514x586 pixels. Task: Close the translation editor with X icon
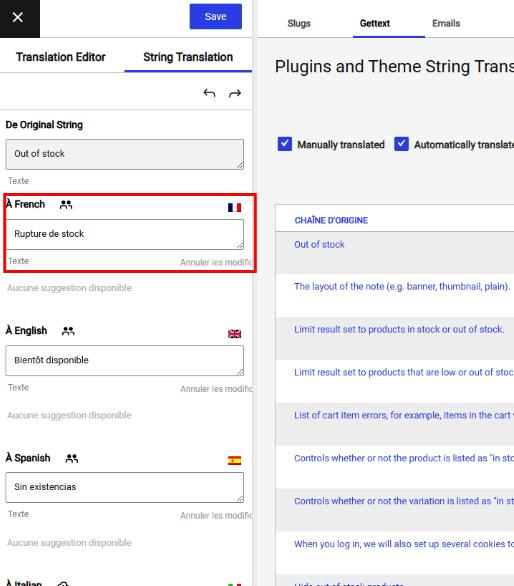tap(18, 18)
